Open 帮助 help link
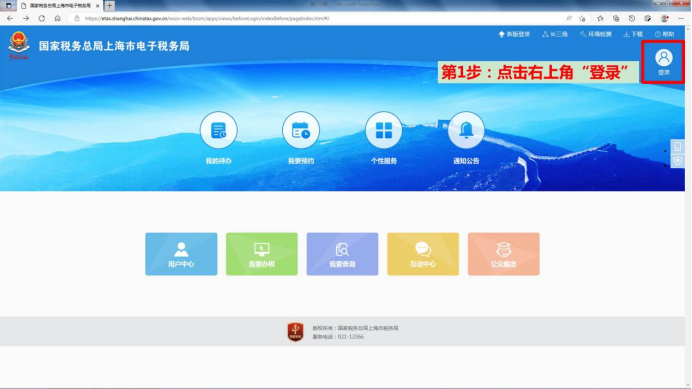This screenshot has height=389, width=692. [664, 34]
